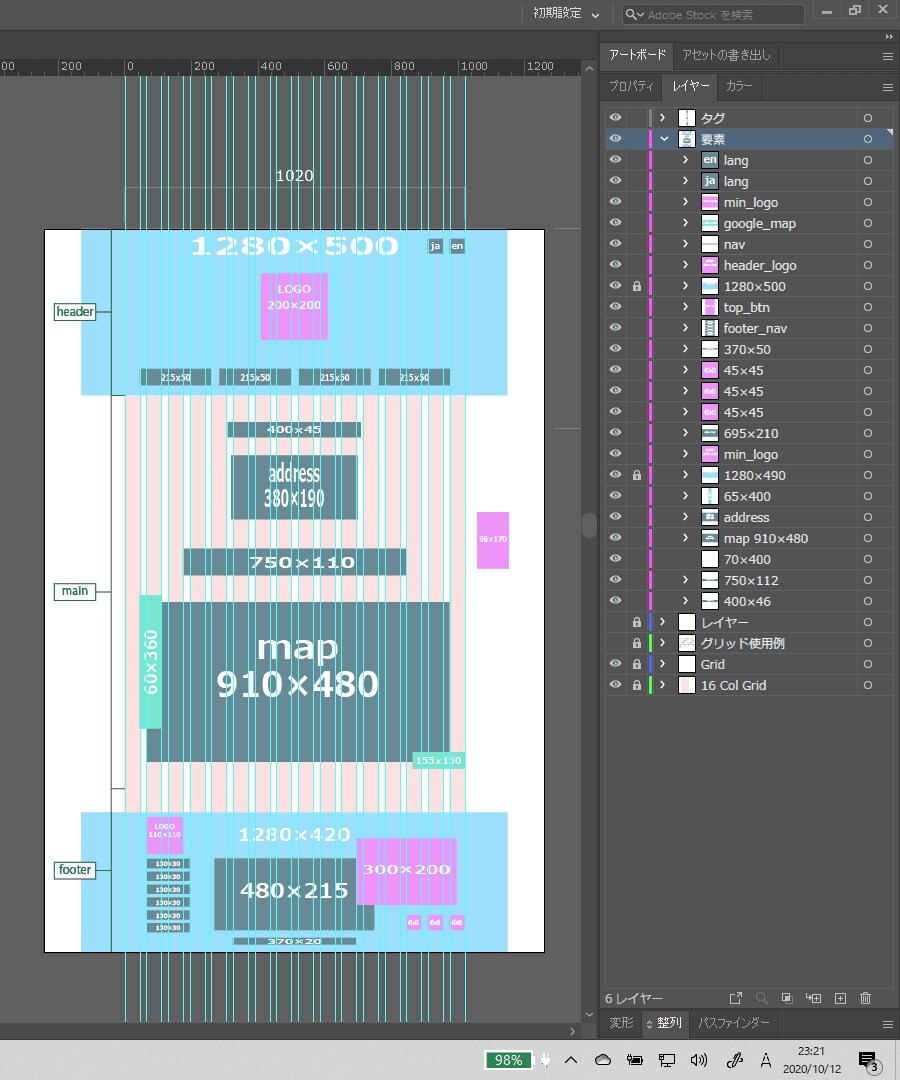This screenshot has width=900, height=1080.
Task: Click the volume icon in the taskbar
Action: (698, 1060)
